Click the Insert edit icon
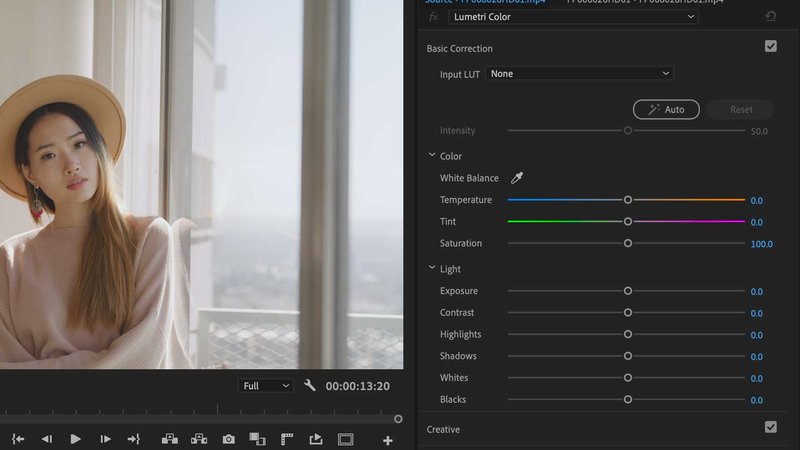 170,439
